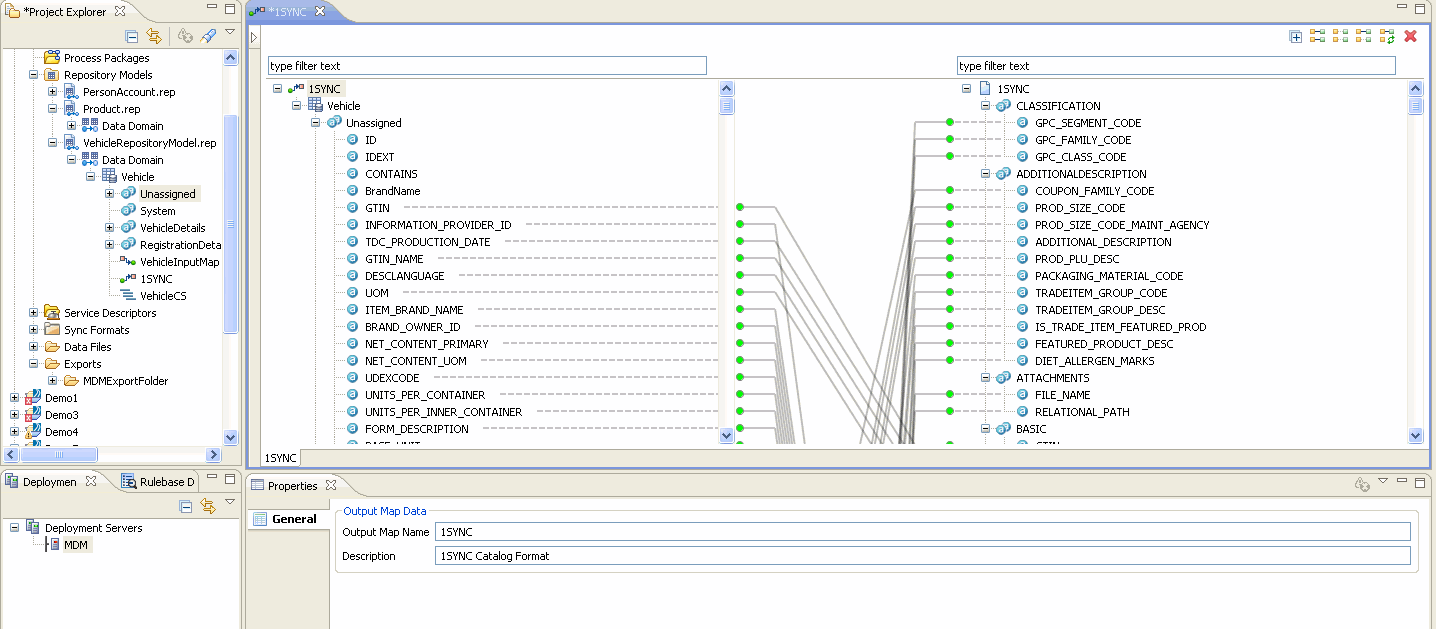Collapse the Repository Models node
The image size is (1436, 629).
pos(33,75)
